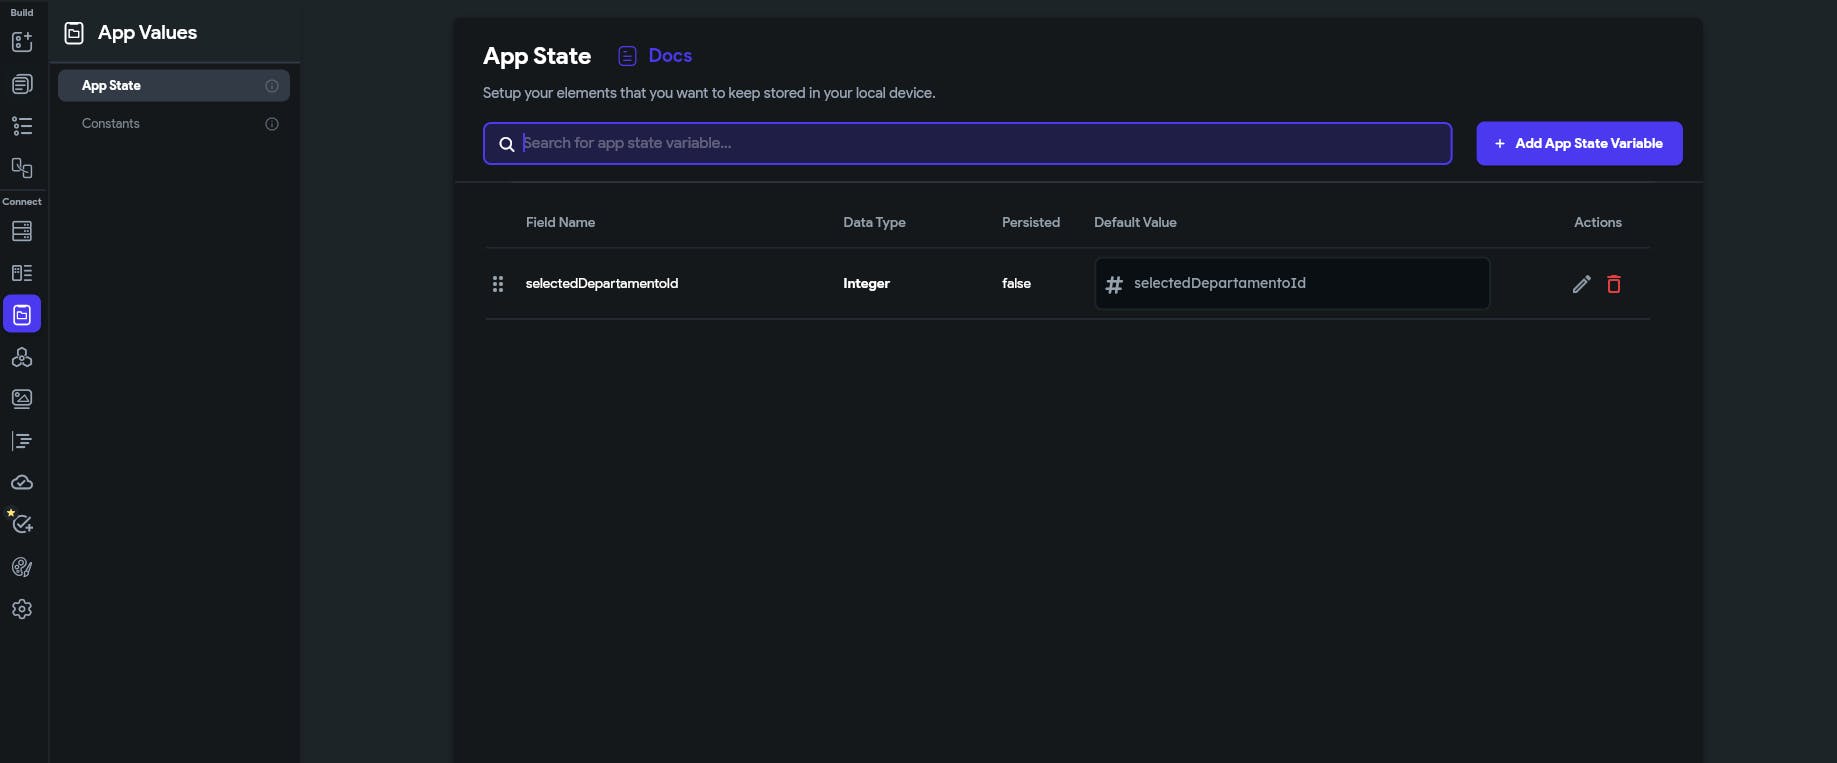Open the Widget Tree icon in sidebar
Screen dimensions: 1837x763
(x=22, y=126)
